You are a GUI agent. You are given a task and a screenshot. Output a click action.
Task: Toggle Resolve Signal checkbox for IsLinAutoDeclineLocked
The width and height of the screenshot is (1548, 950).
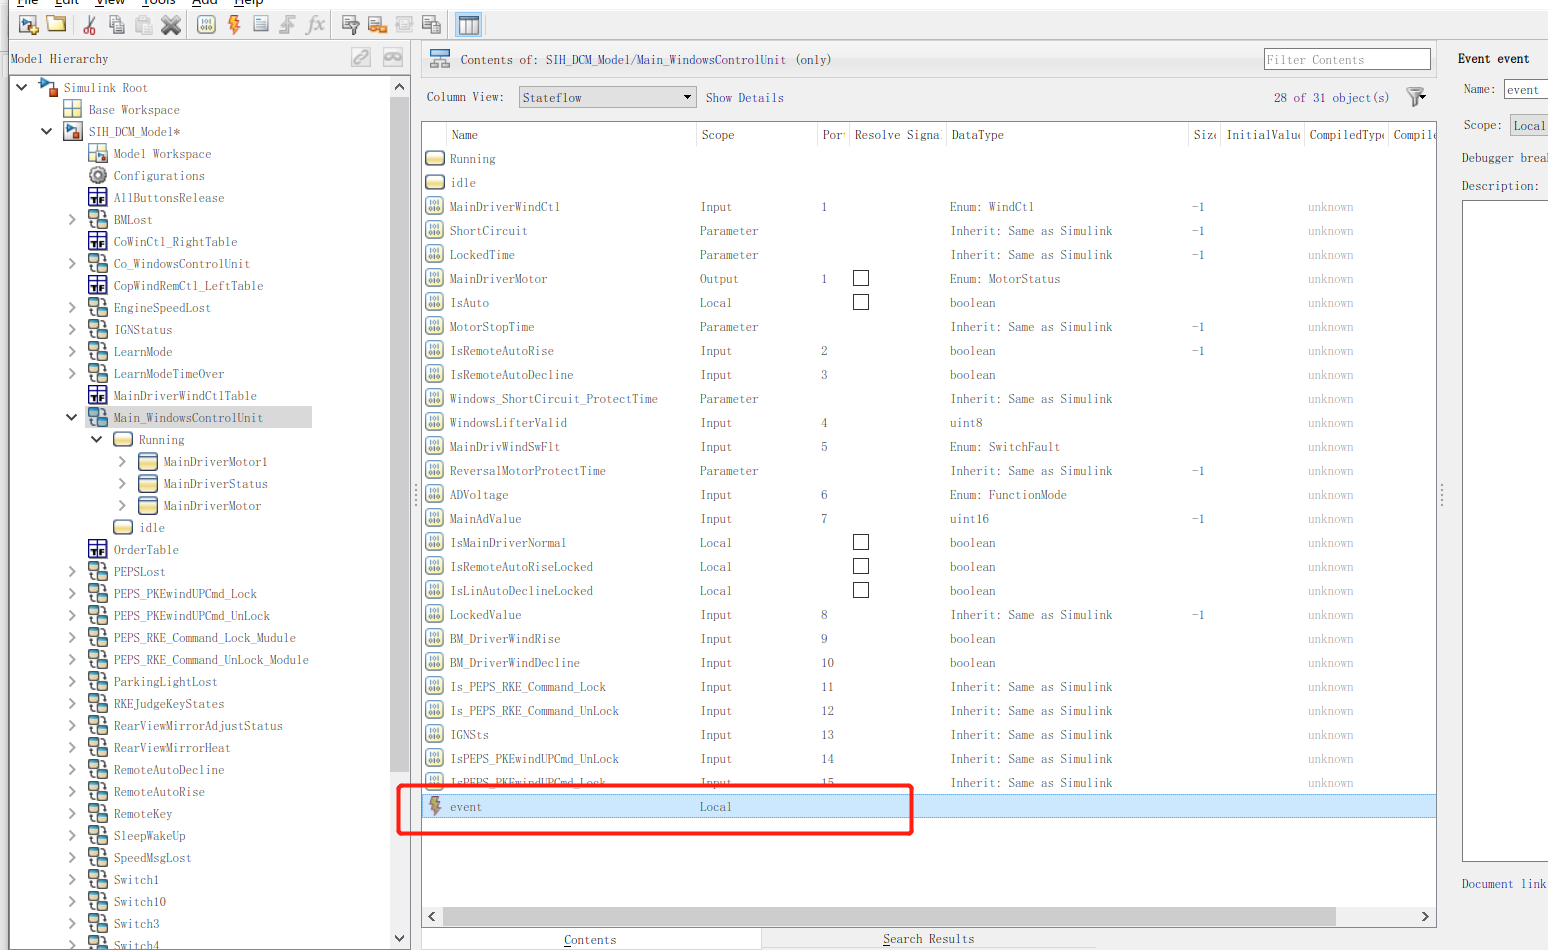[x=861, y=590]
